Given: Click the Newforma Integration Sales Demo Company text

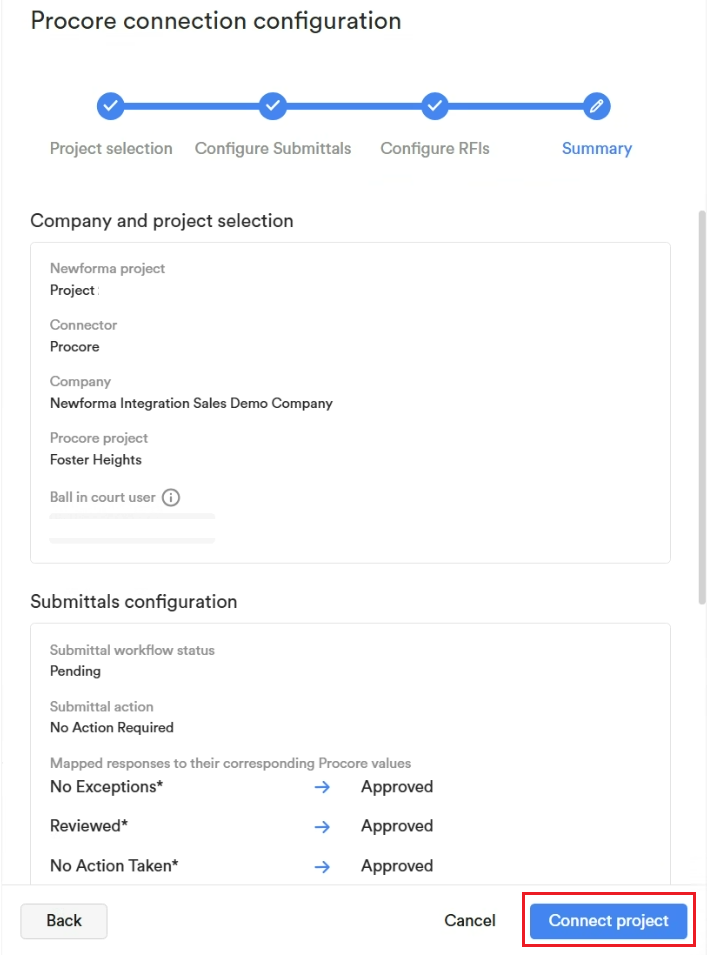Looking at the screenshot, I should pos(191,403).
